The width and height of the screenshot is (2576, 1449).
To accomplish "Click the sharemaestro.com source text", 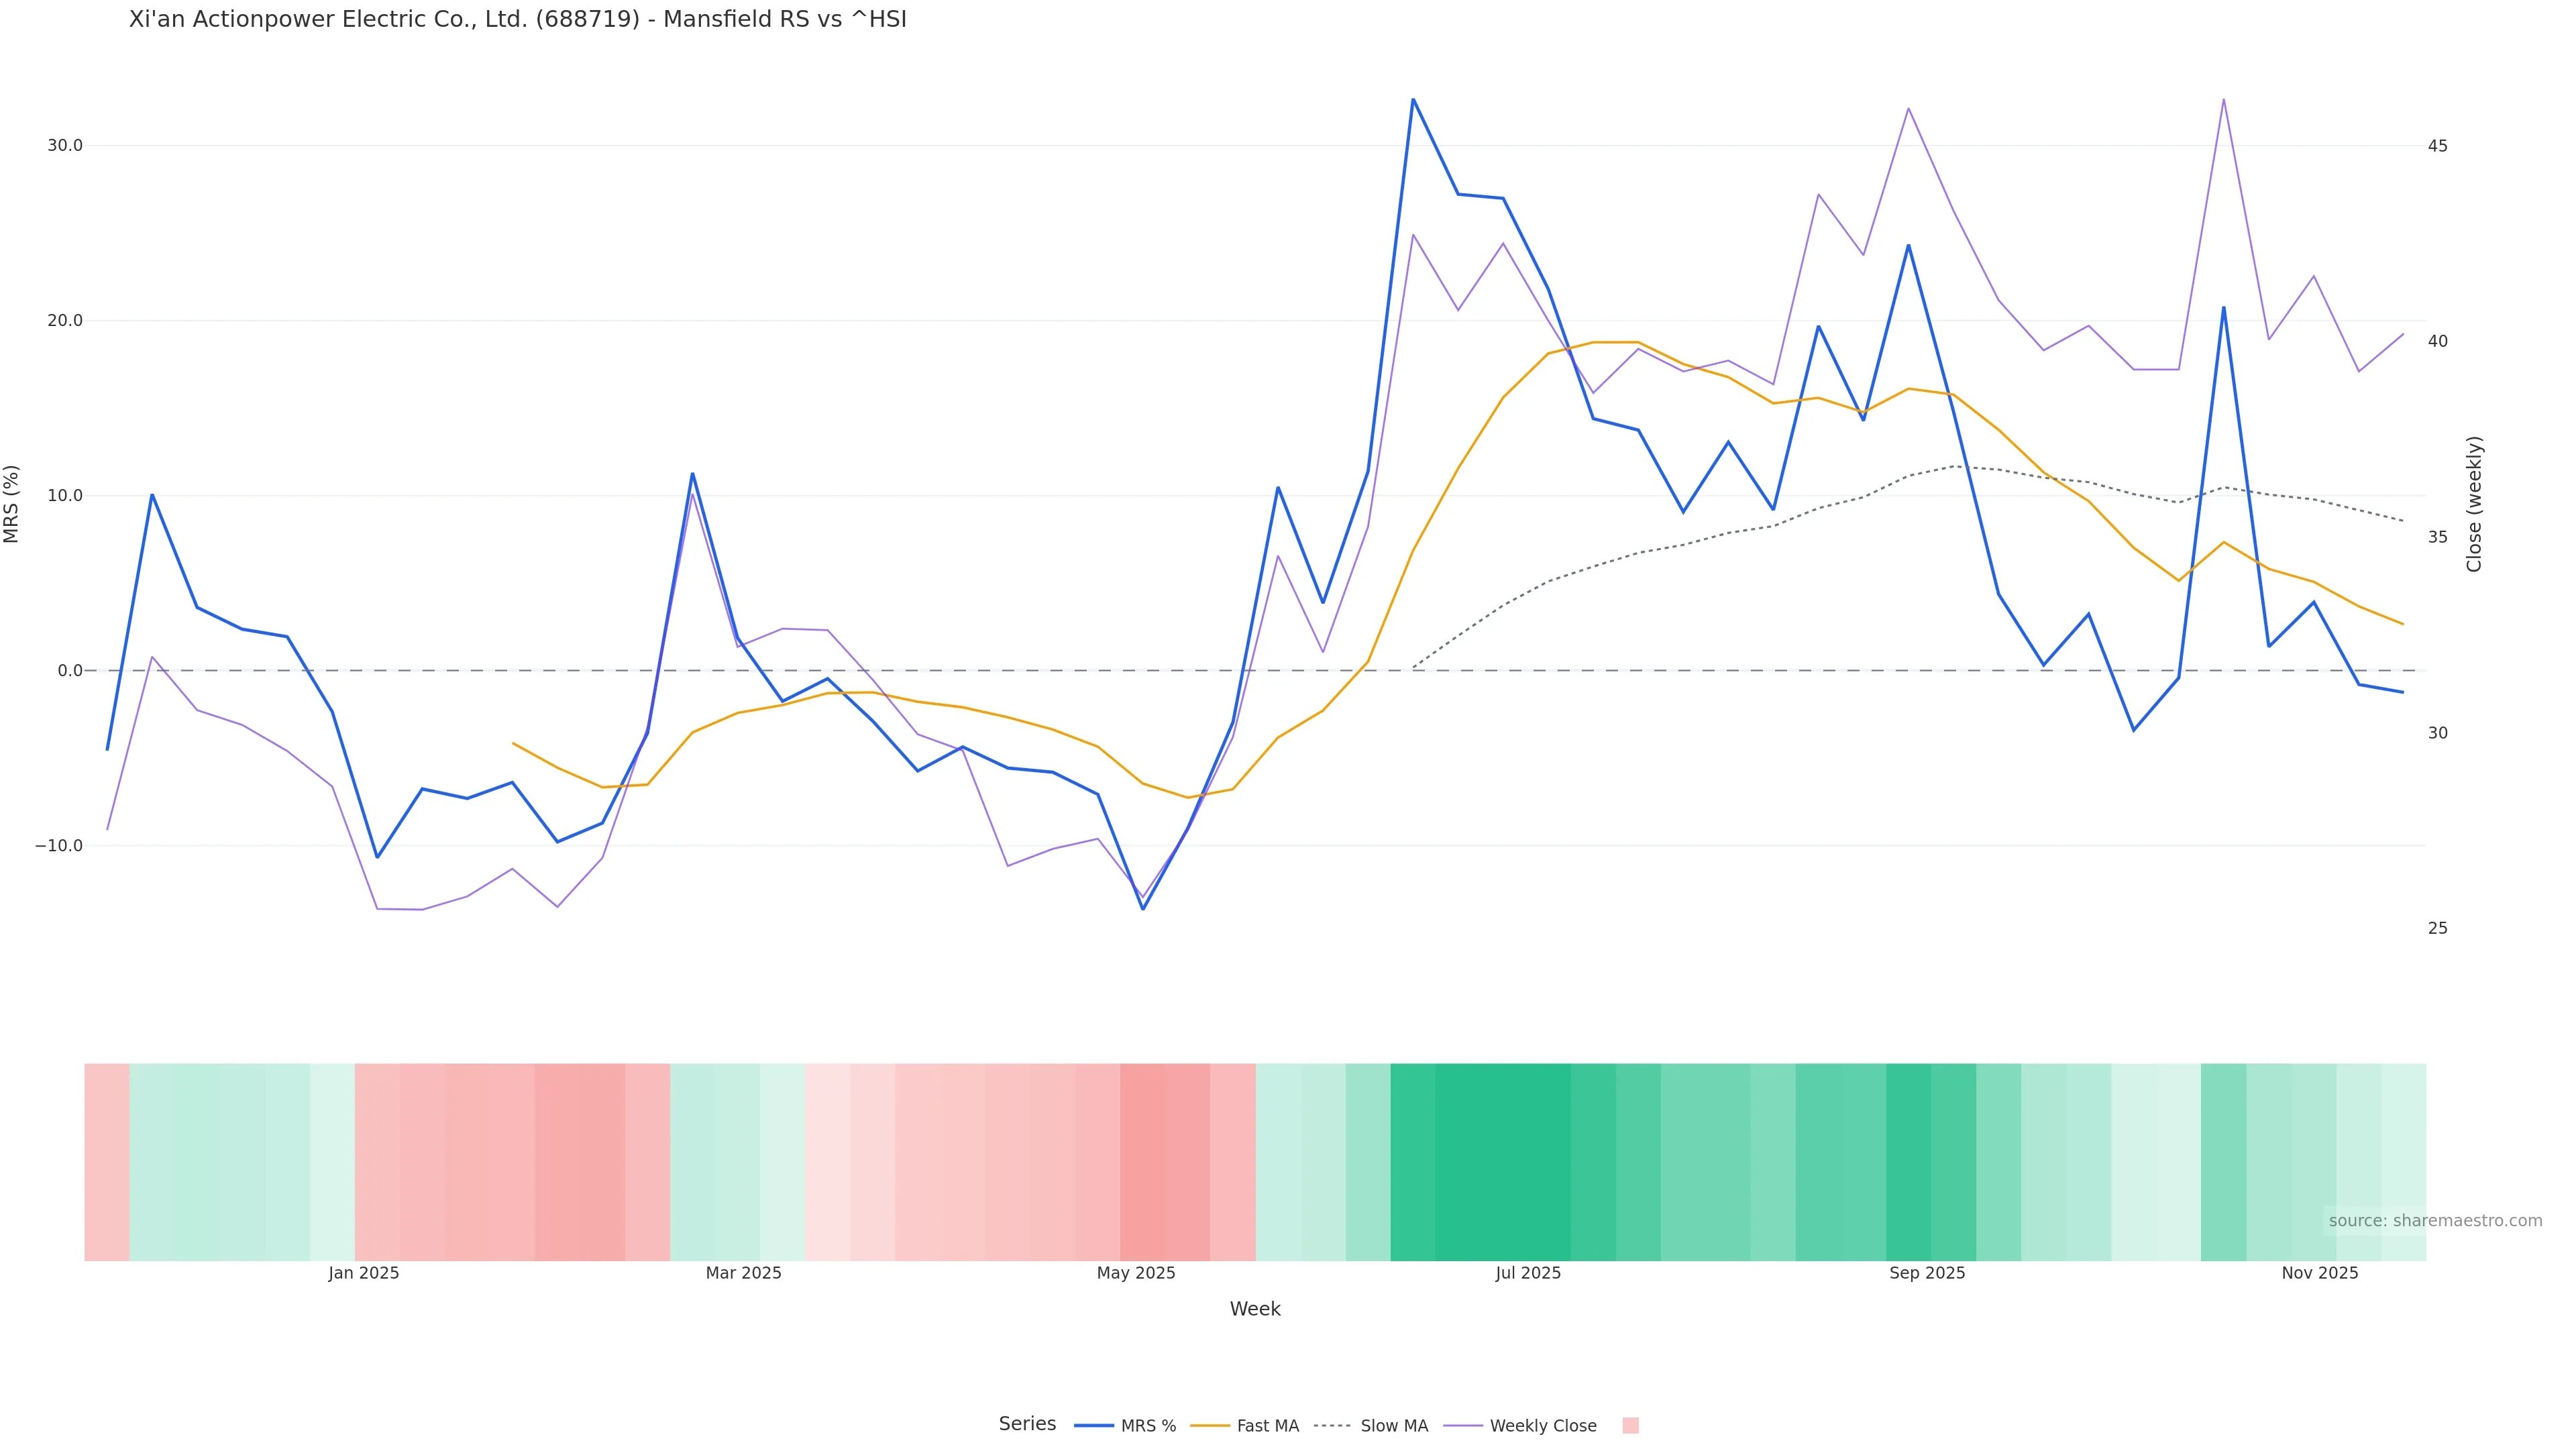I will (2434, 1221).
